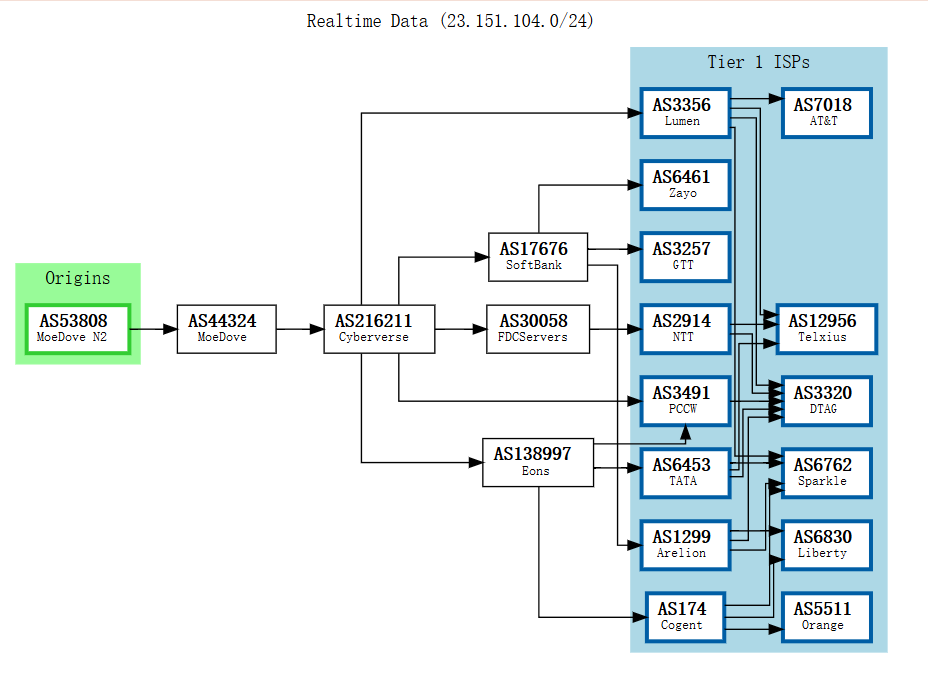
Task: Select the AS12956 Telxius node
Action: (827, 329)
